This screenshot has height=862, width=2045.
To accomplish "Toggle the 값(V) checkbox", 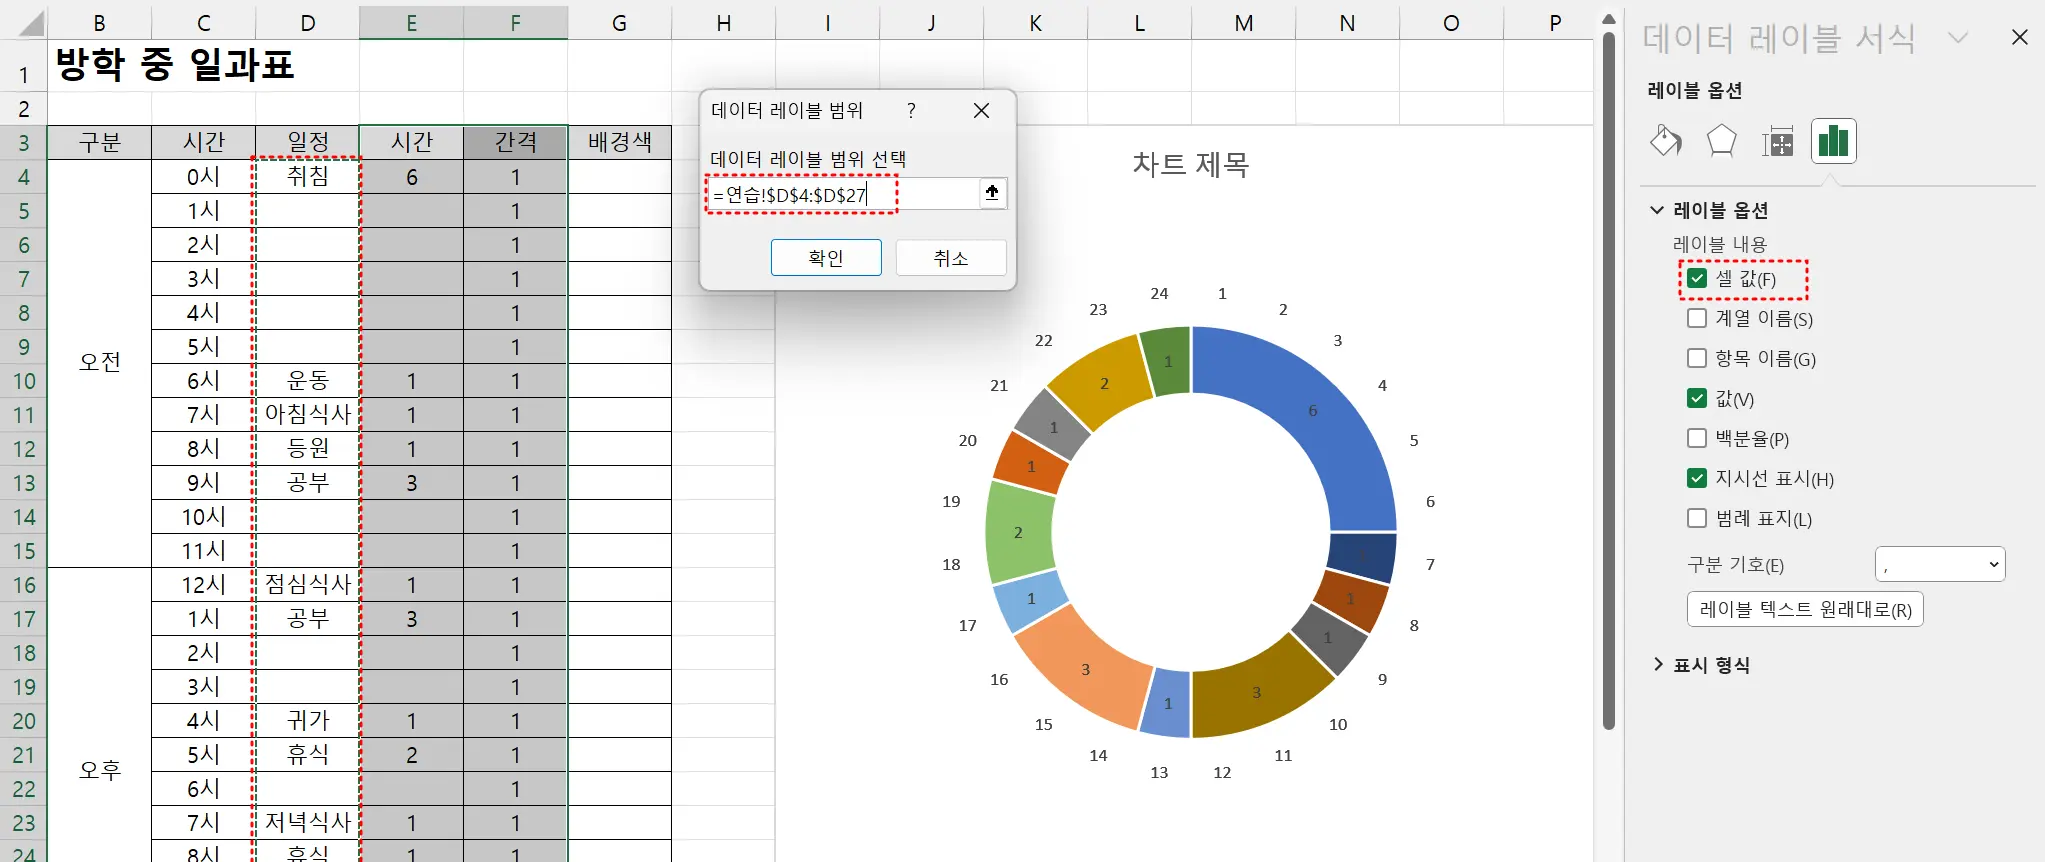I will point(1697,399).
